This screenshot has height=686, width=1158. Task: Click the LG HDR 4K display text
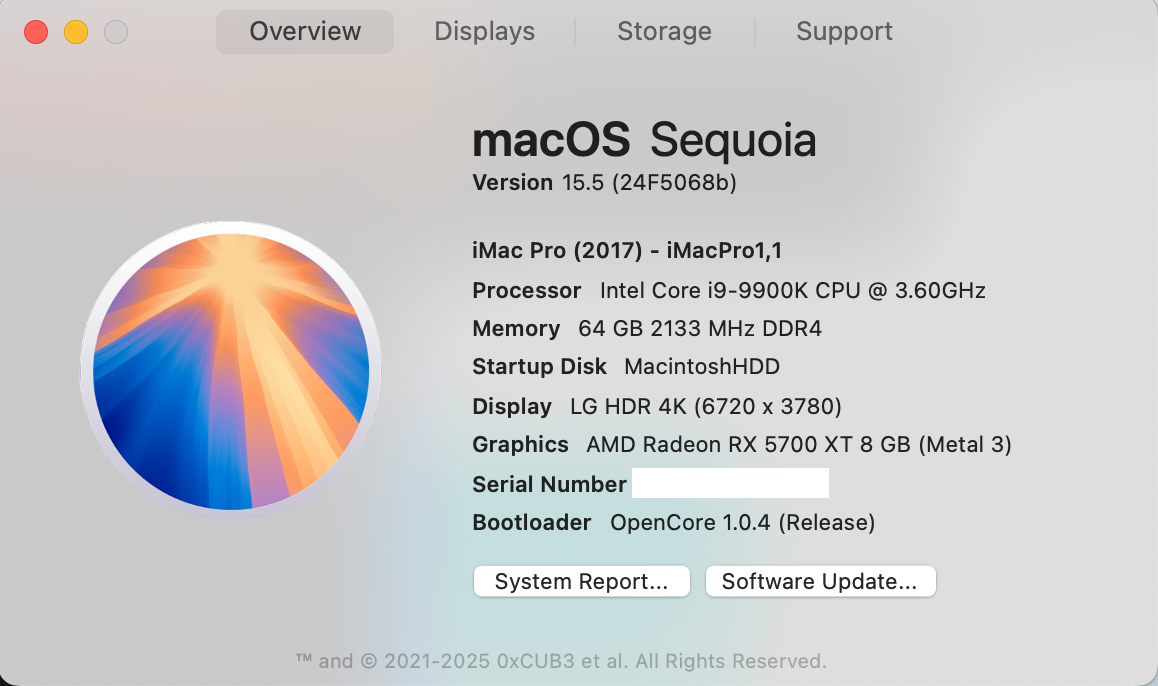pos(705,407)
